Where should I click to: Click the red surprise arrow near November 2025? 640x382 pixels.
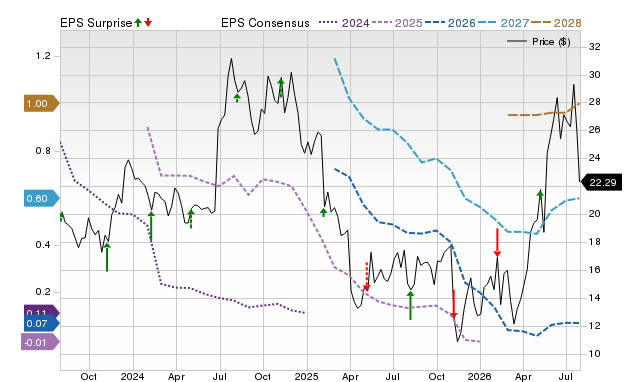[454, 304]
